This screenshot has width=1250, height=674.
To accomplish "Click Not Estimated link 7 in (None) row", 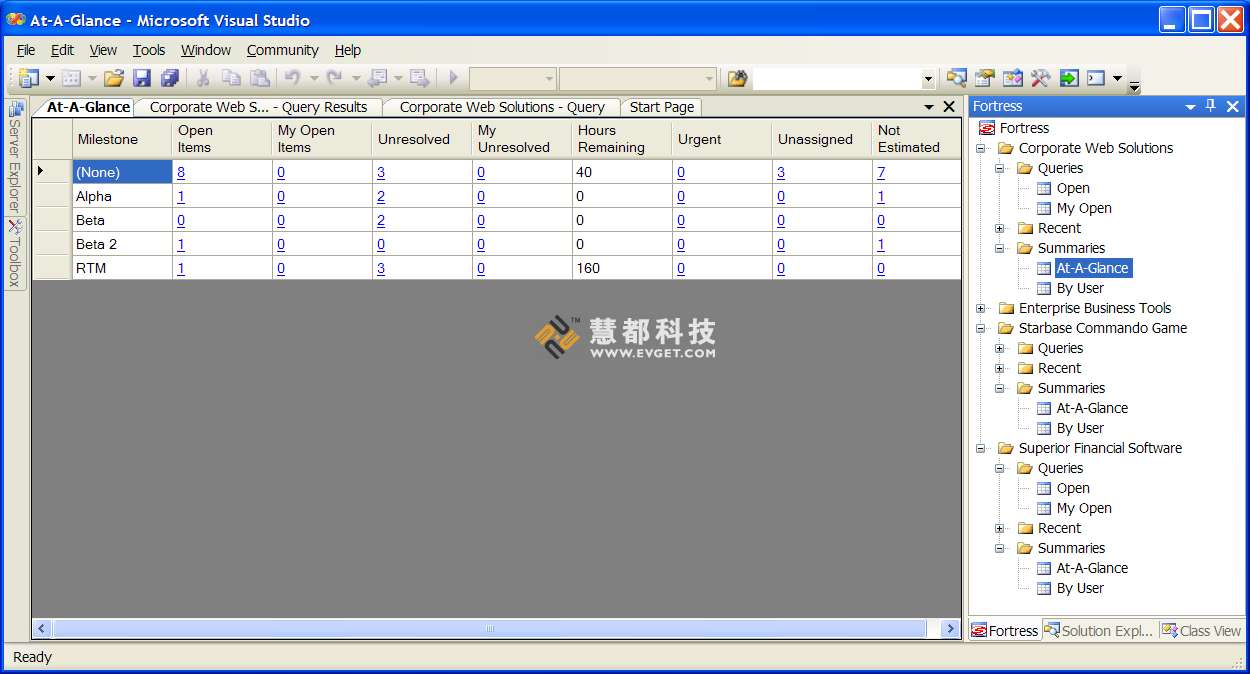I will coord(881,172).
